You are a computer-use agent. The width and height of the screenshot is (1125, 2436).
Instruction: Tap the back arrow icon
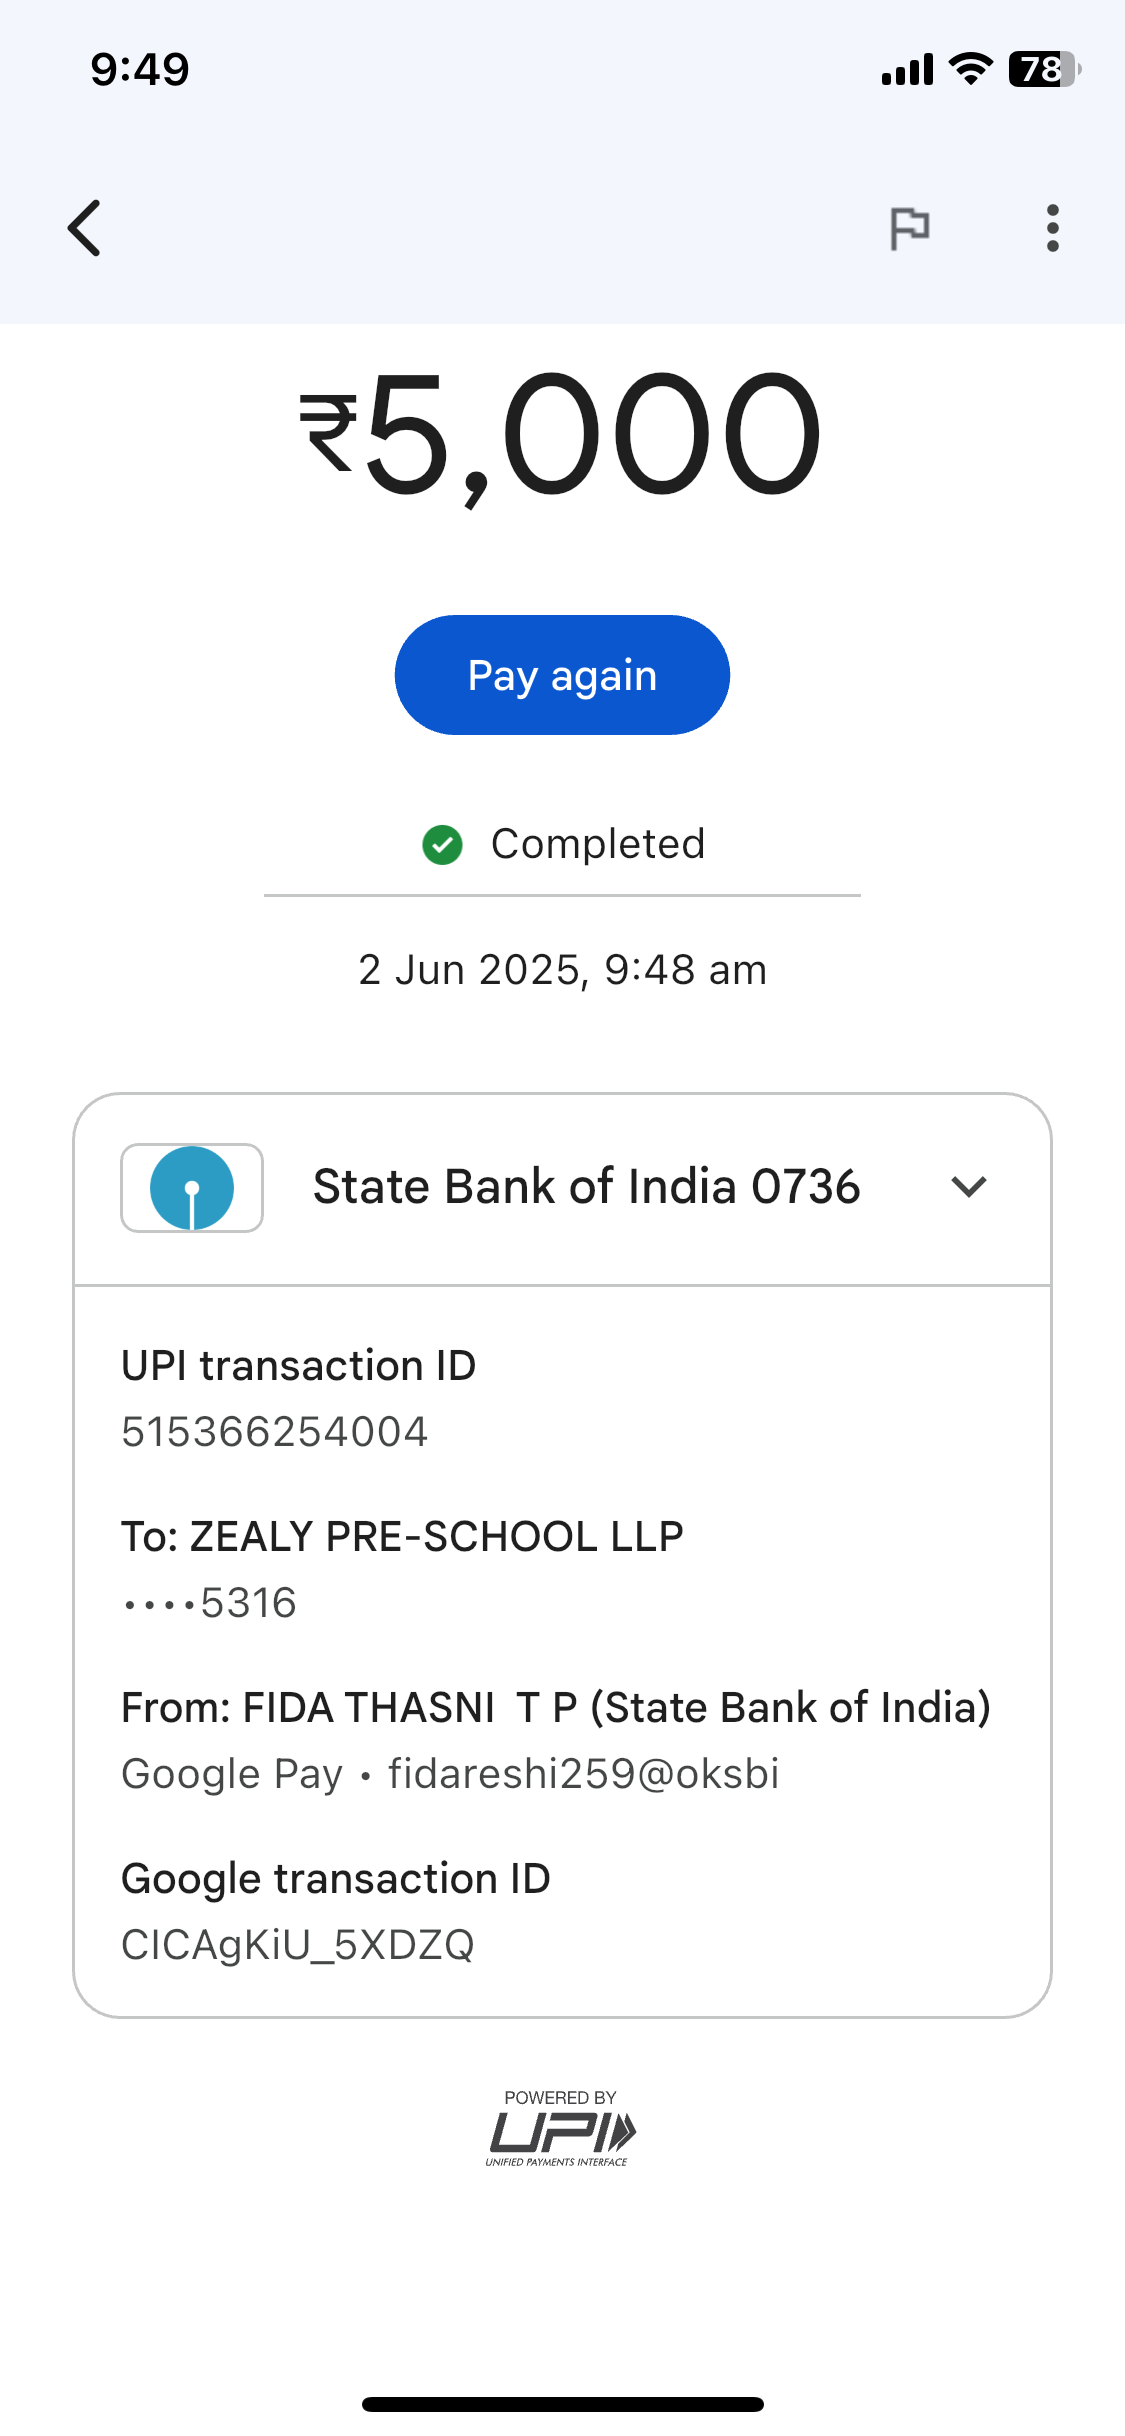point(85,228)
